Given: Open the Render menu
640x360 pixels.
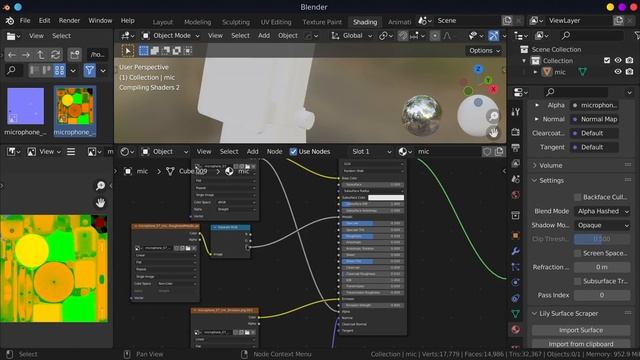Looking at the screenshot, I should pos(69,20).
